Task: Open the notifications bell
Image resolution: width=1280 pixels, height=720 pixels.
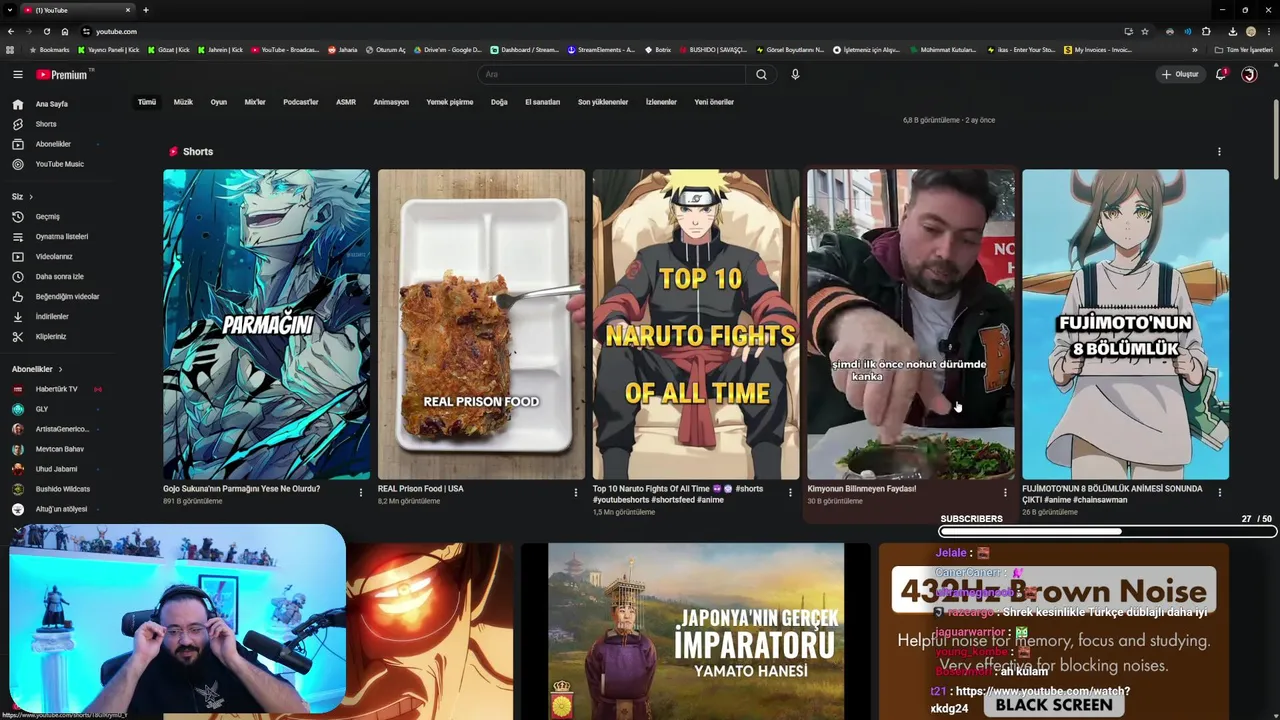Action: click(x=1220, y=74)
